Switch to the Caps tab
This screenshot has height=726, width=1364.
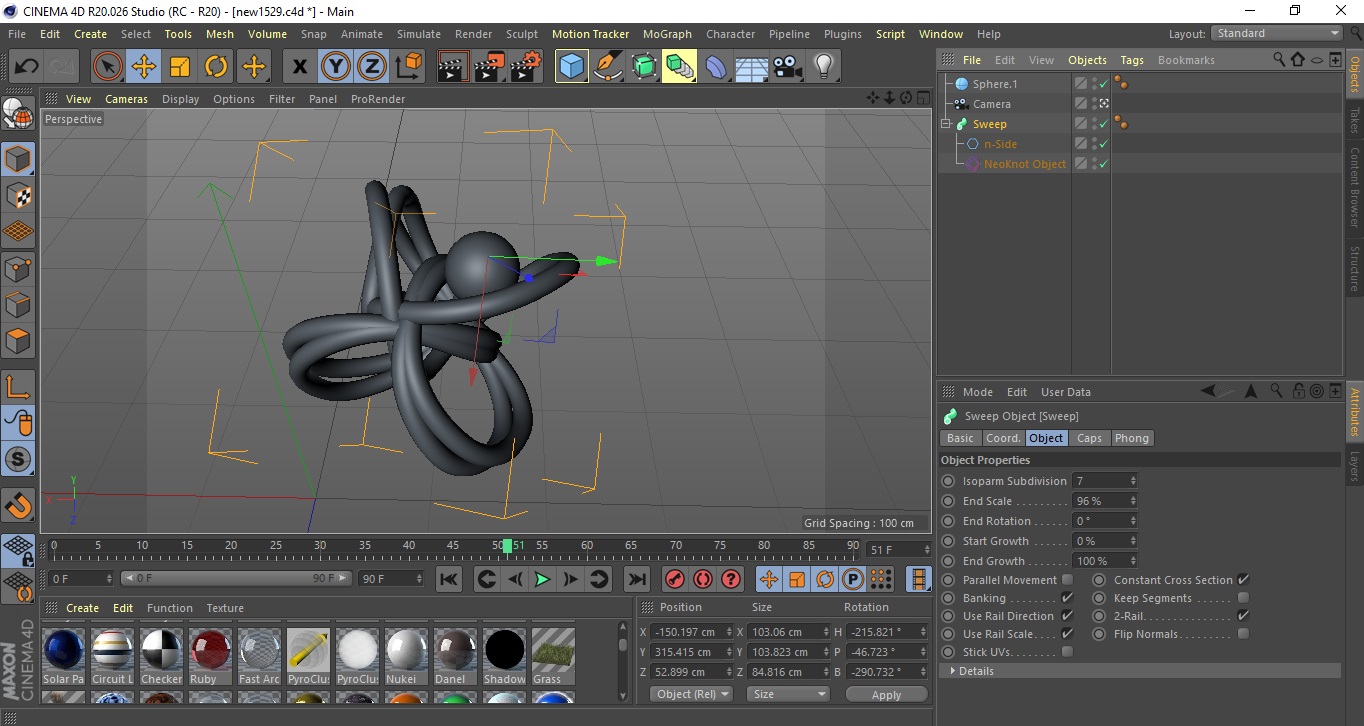coord(1089,438)
